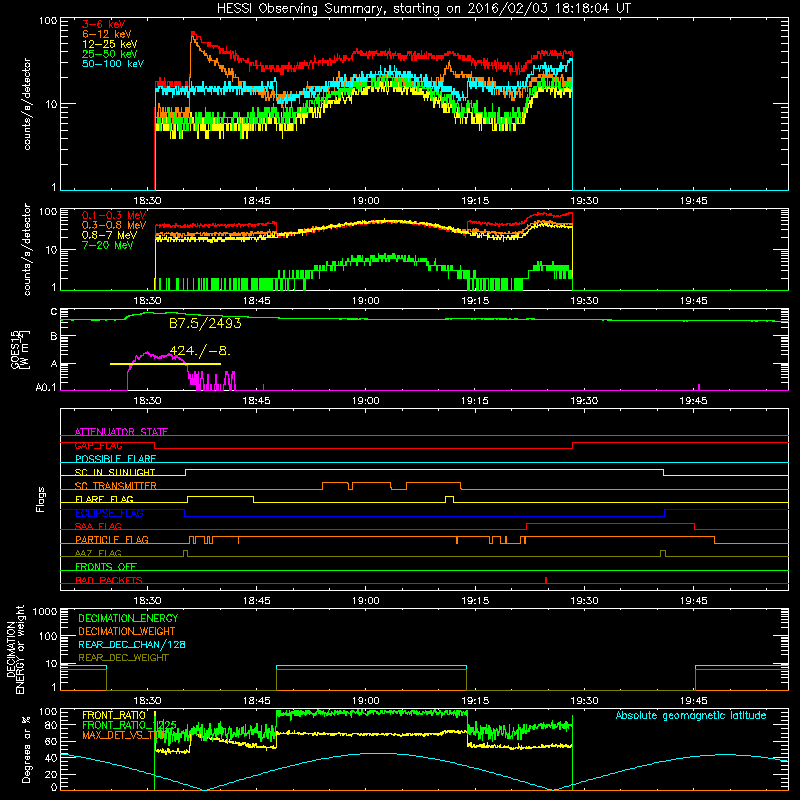Image resolution: width=800 pixels, height=800 pixels.
Task: Click the Absolute geomagnetic latitude label
Action: [x=691, y=715]
